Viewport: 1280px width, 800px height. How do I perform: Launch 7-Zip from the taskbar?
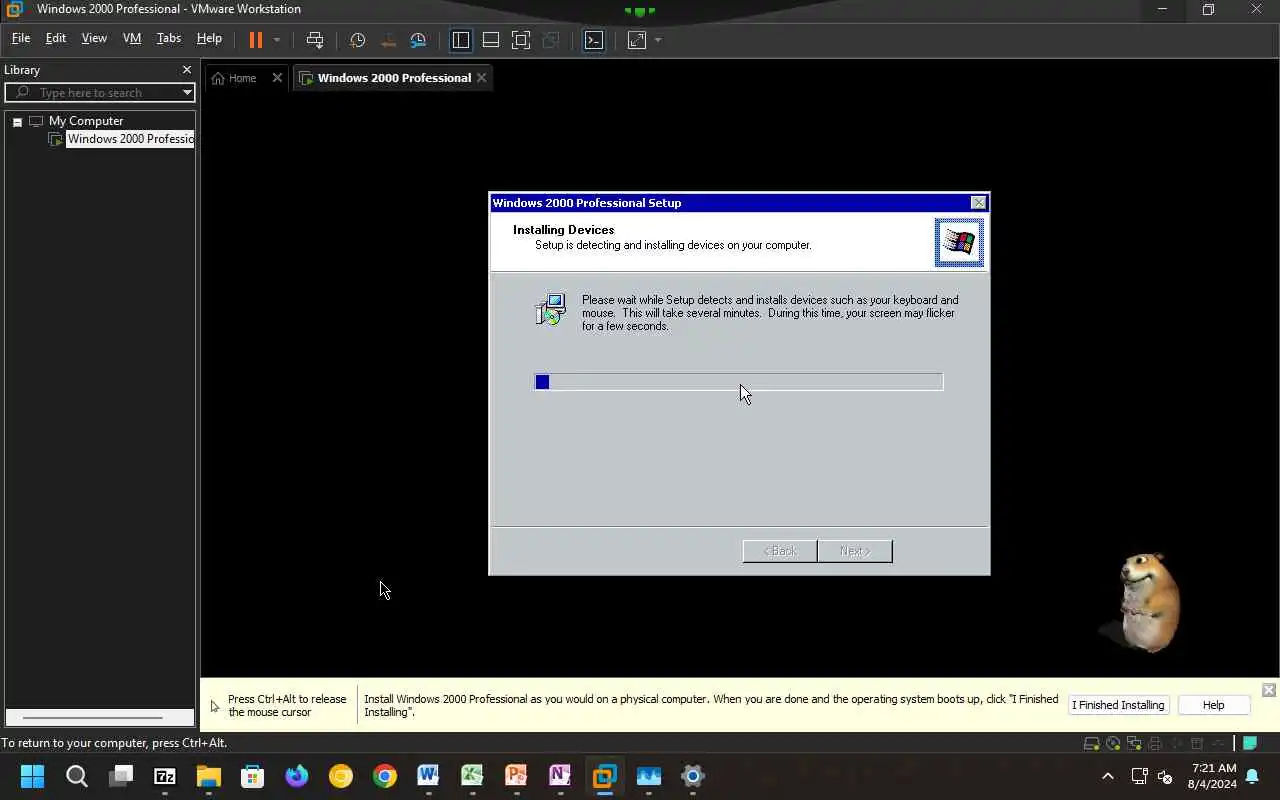point(165,776)
